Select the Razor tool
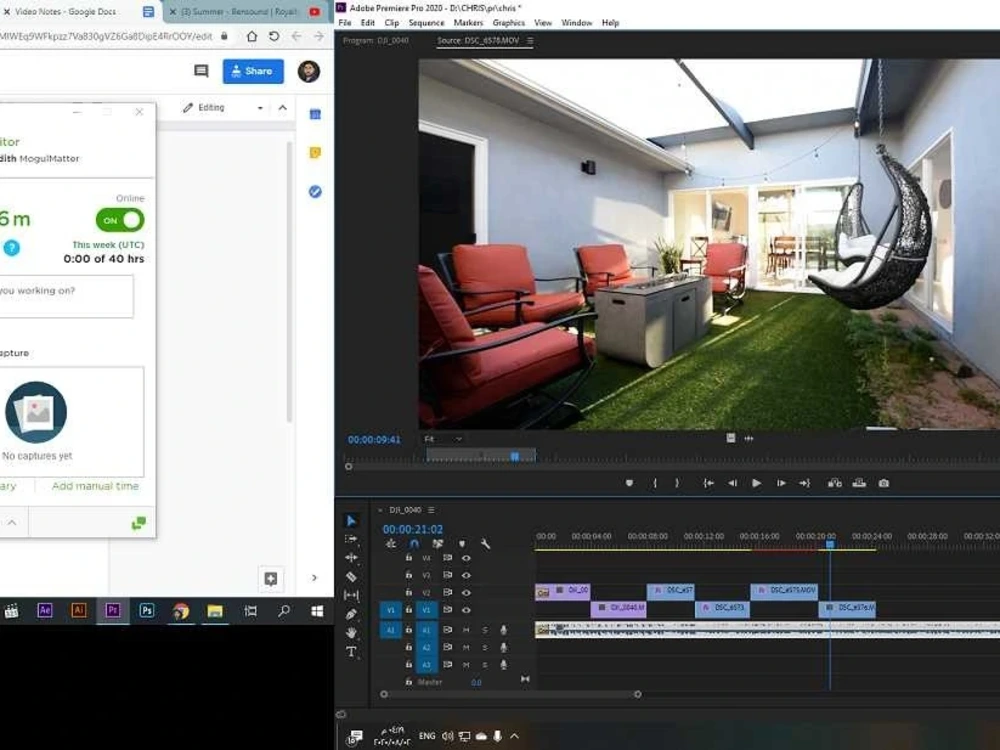Screen dimensions: 1000x750 coord(351,577)
